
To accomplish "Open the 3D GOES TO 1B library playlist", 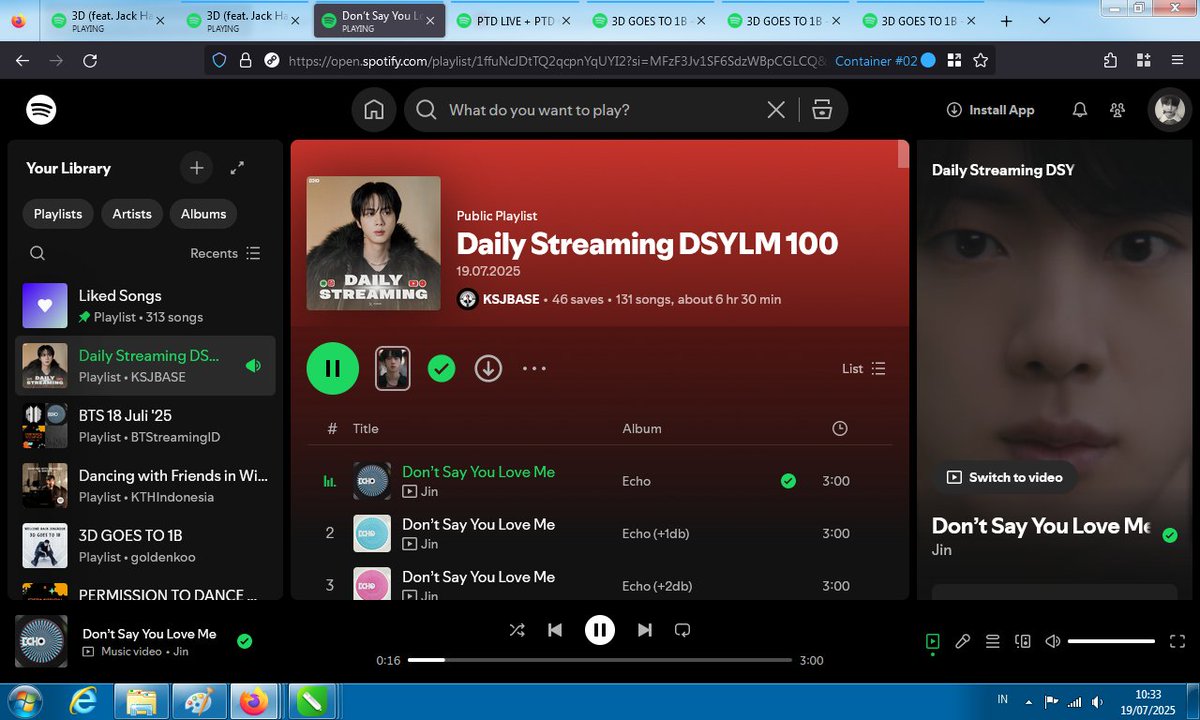I will click(x=145, y=545).
